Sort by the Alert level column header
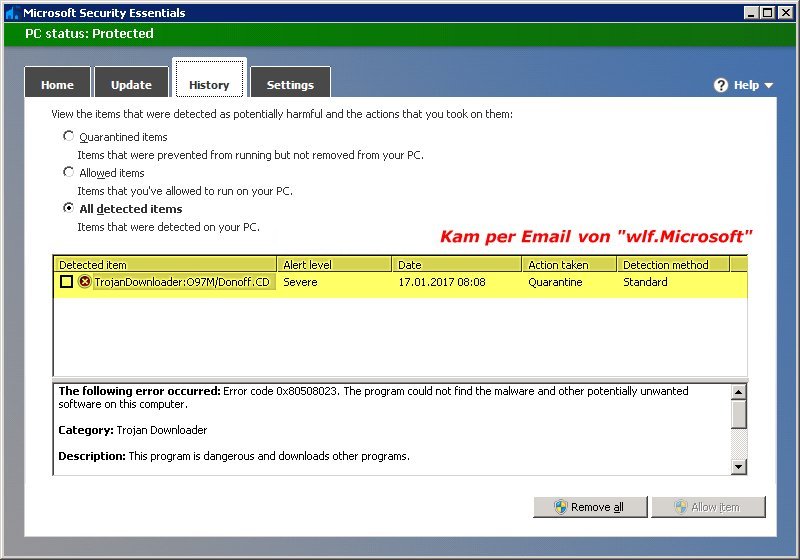 coord(334,264)
